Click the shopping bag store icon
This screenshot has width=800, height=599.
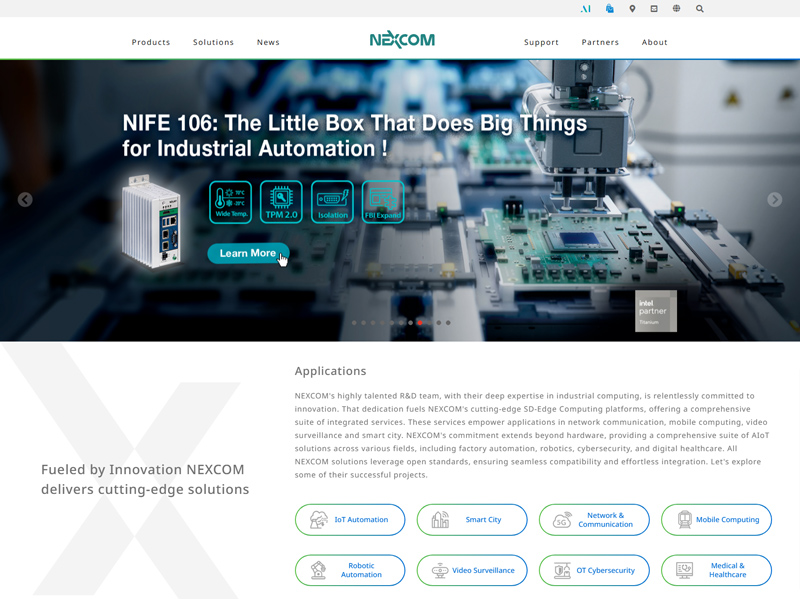tap(610, 9)
